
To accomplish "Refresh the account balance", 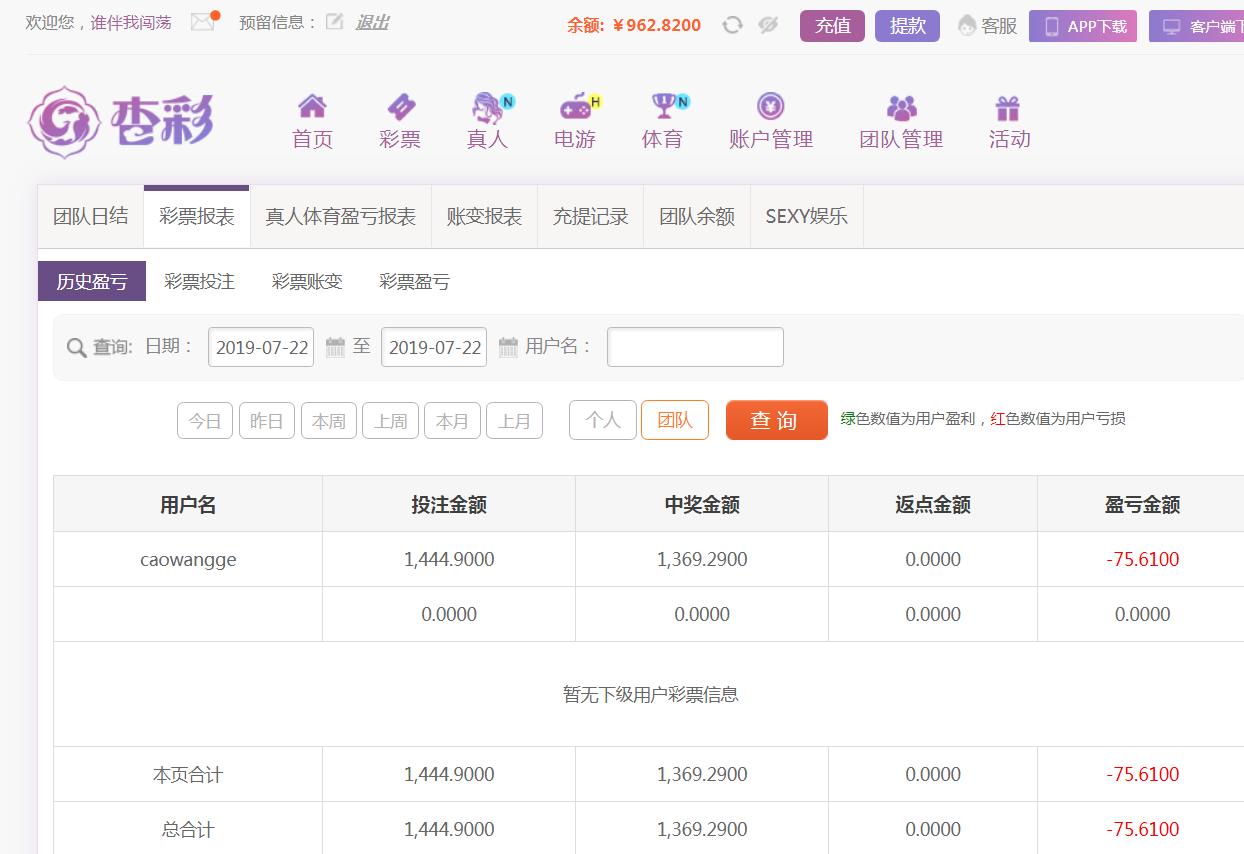I will (x=732, y=25).
